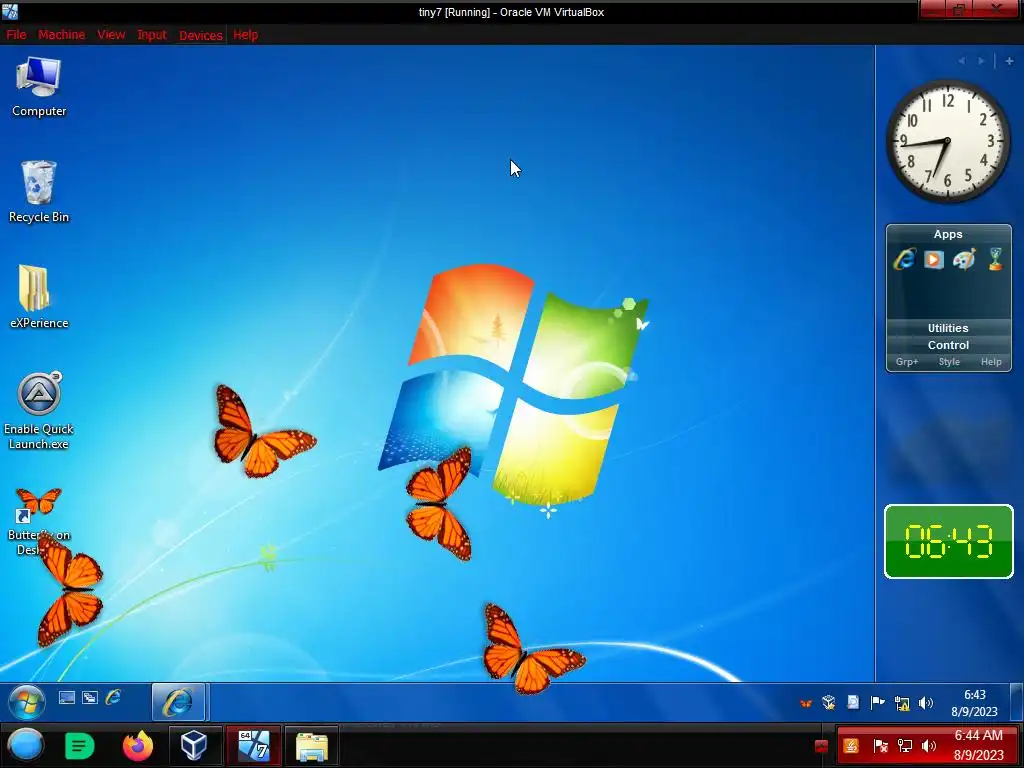1024x768 pixels.
Task: Click the host network tray icon
Action: pos(904,746)
